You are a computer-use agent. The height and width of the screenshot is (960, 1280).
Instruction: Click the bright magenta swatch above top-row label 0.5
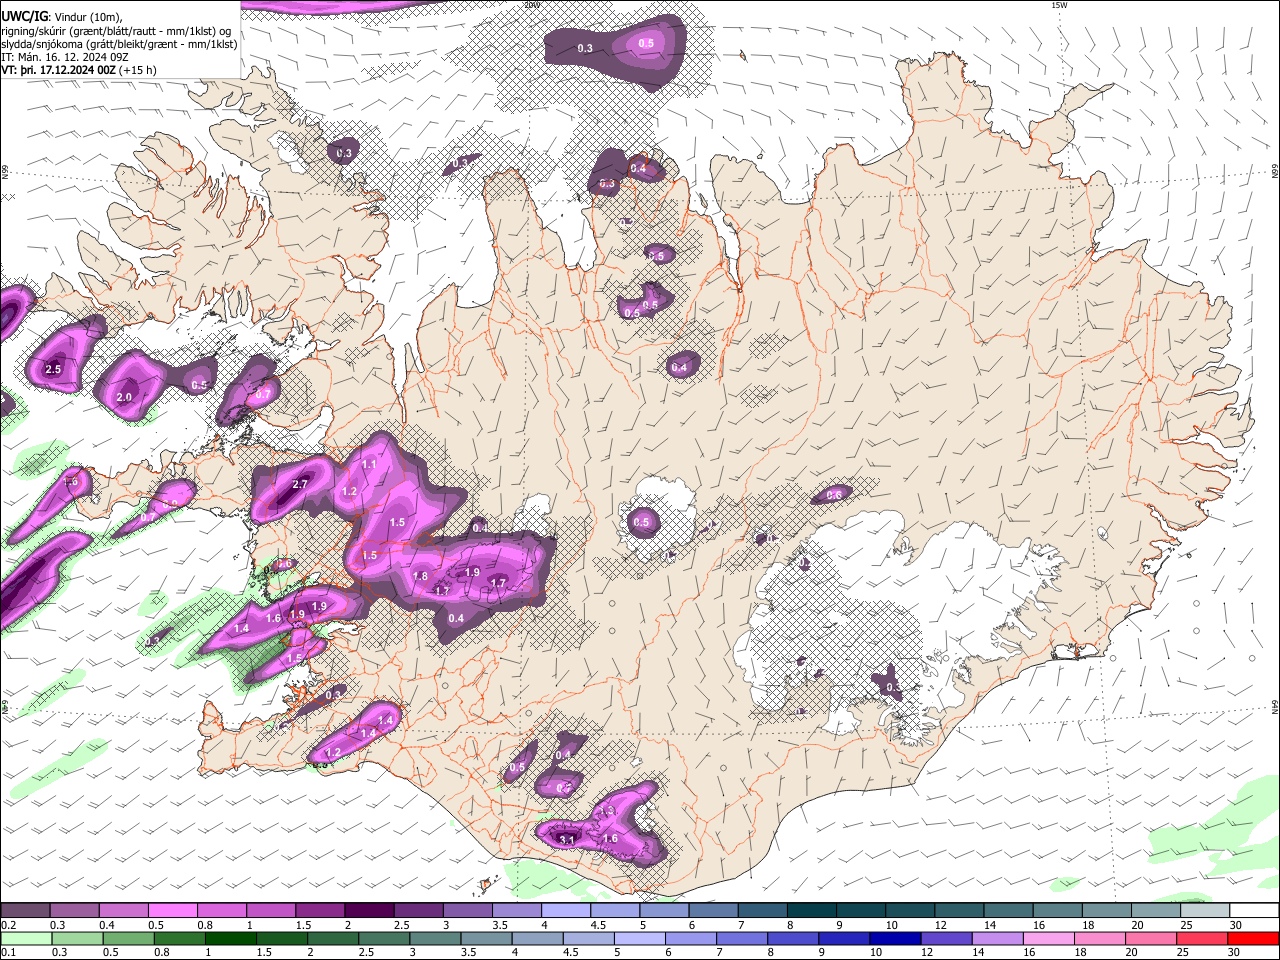point(172,911)
